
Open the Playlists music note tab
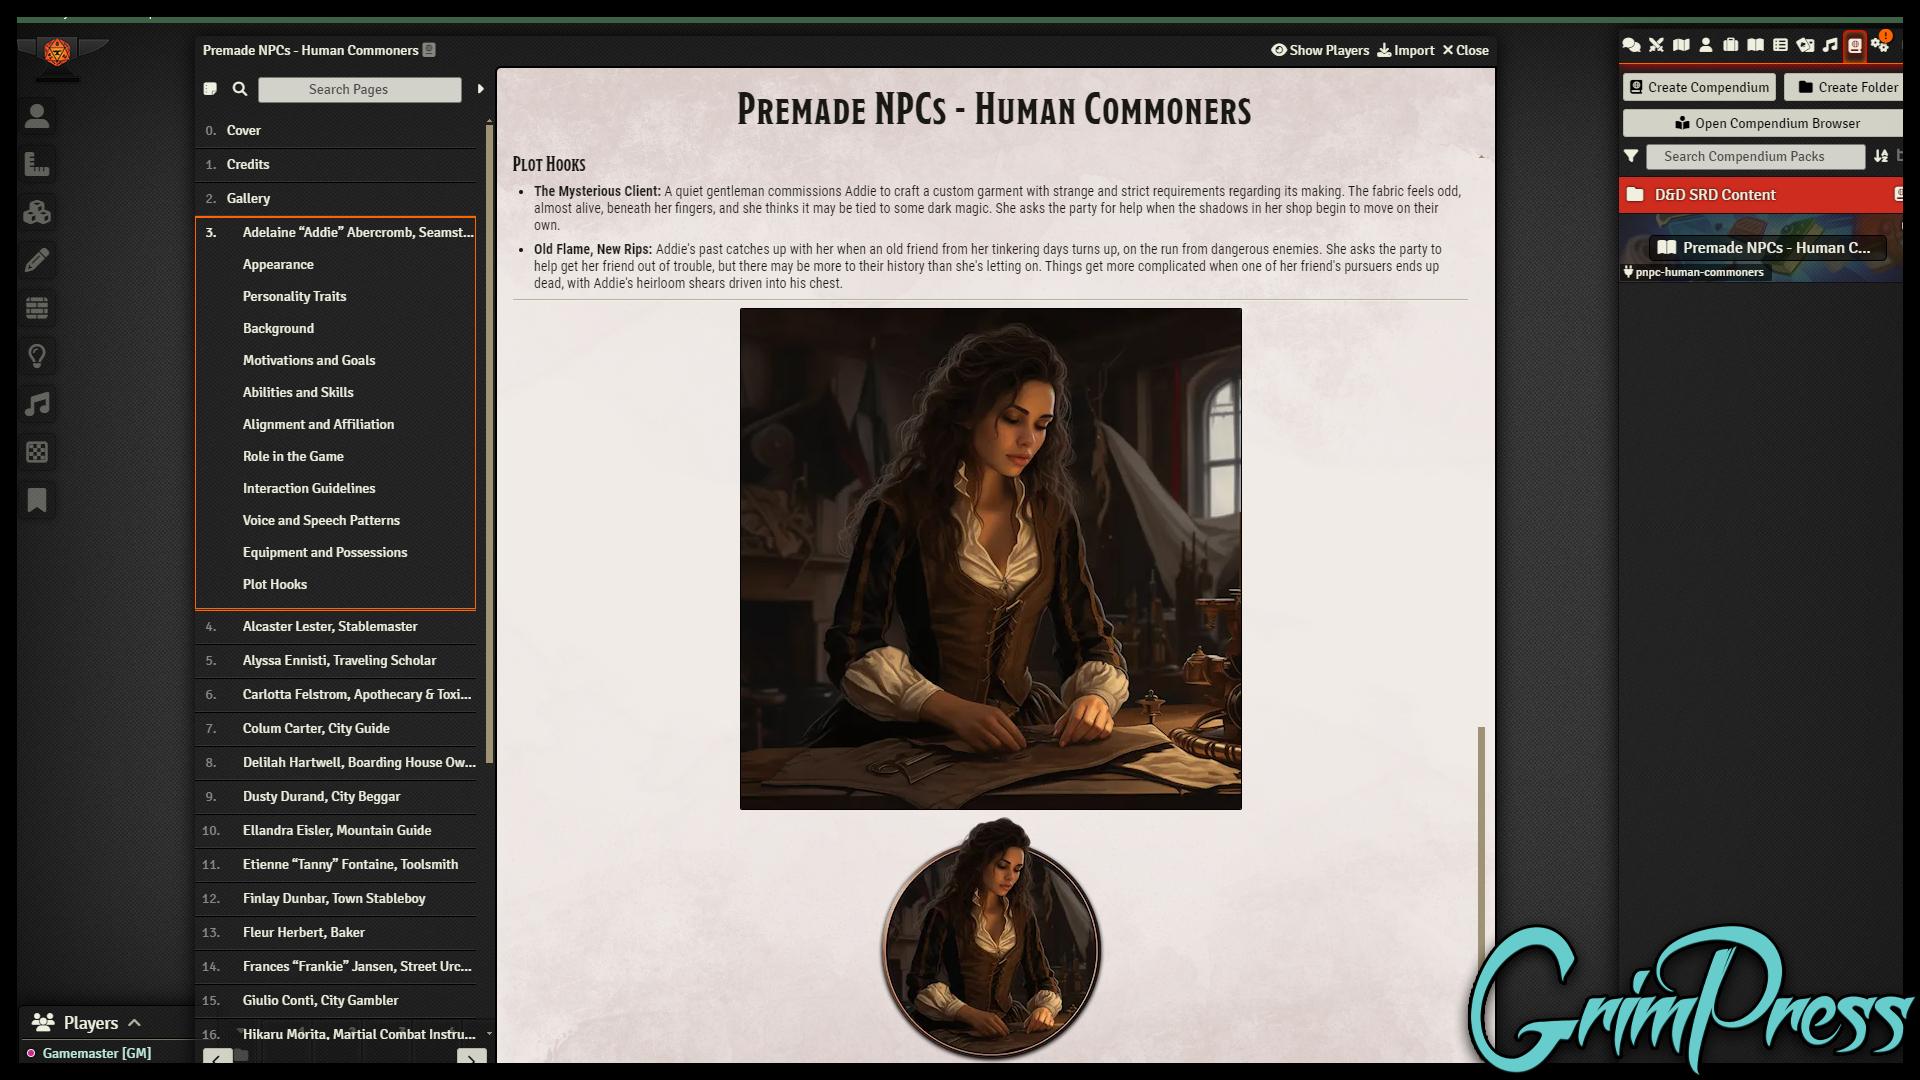coord(1832,45)
